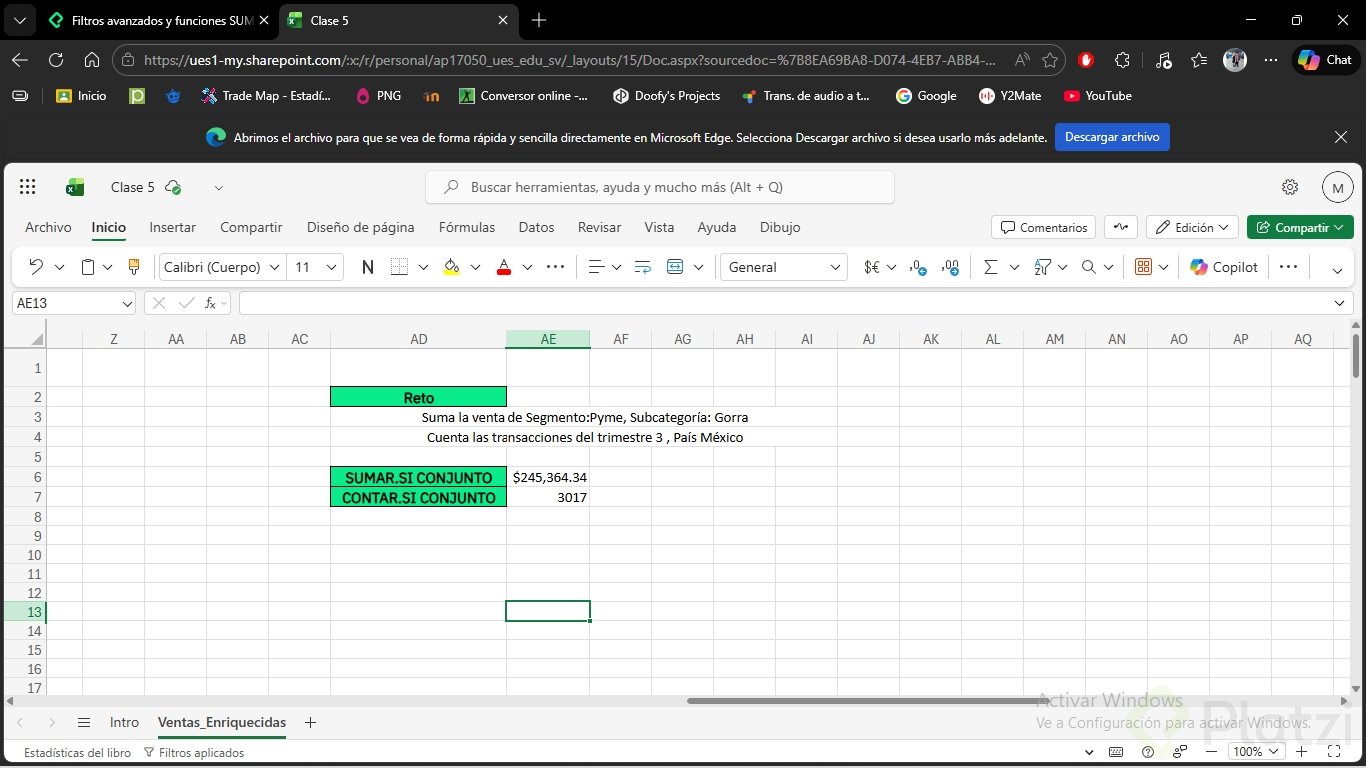The width and height of the screenshot is (1366, 768).
Task: Click the search box Buscar herramientas
Action: click(x=660, y=187)
